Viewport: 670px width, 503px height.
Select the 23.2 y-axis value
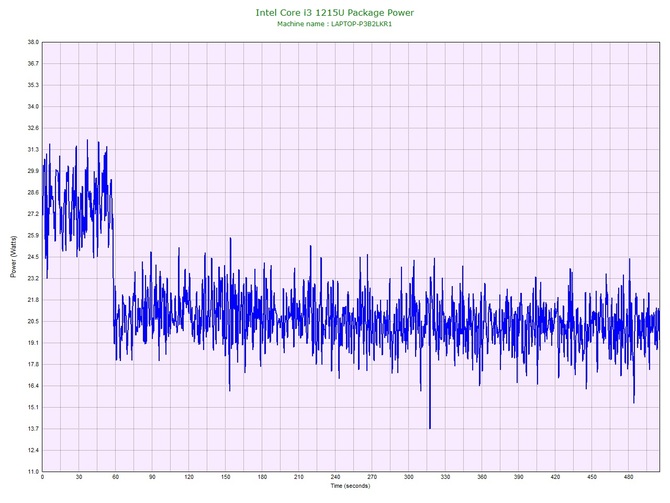pyautogui.click(x=33, y=278)
